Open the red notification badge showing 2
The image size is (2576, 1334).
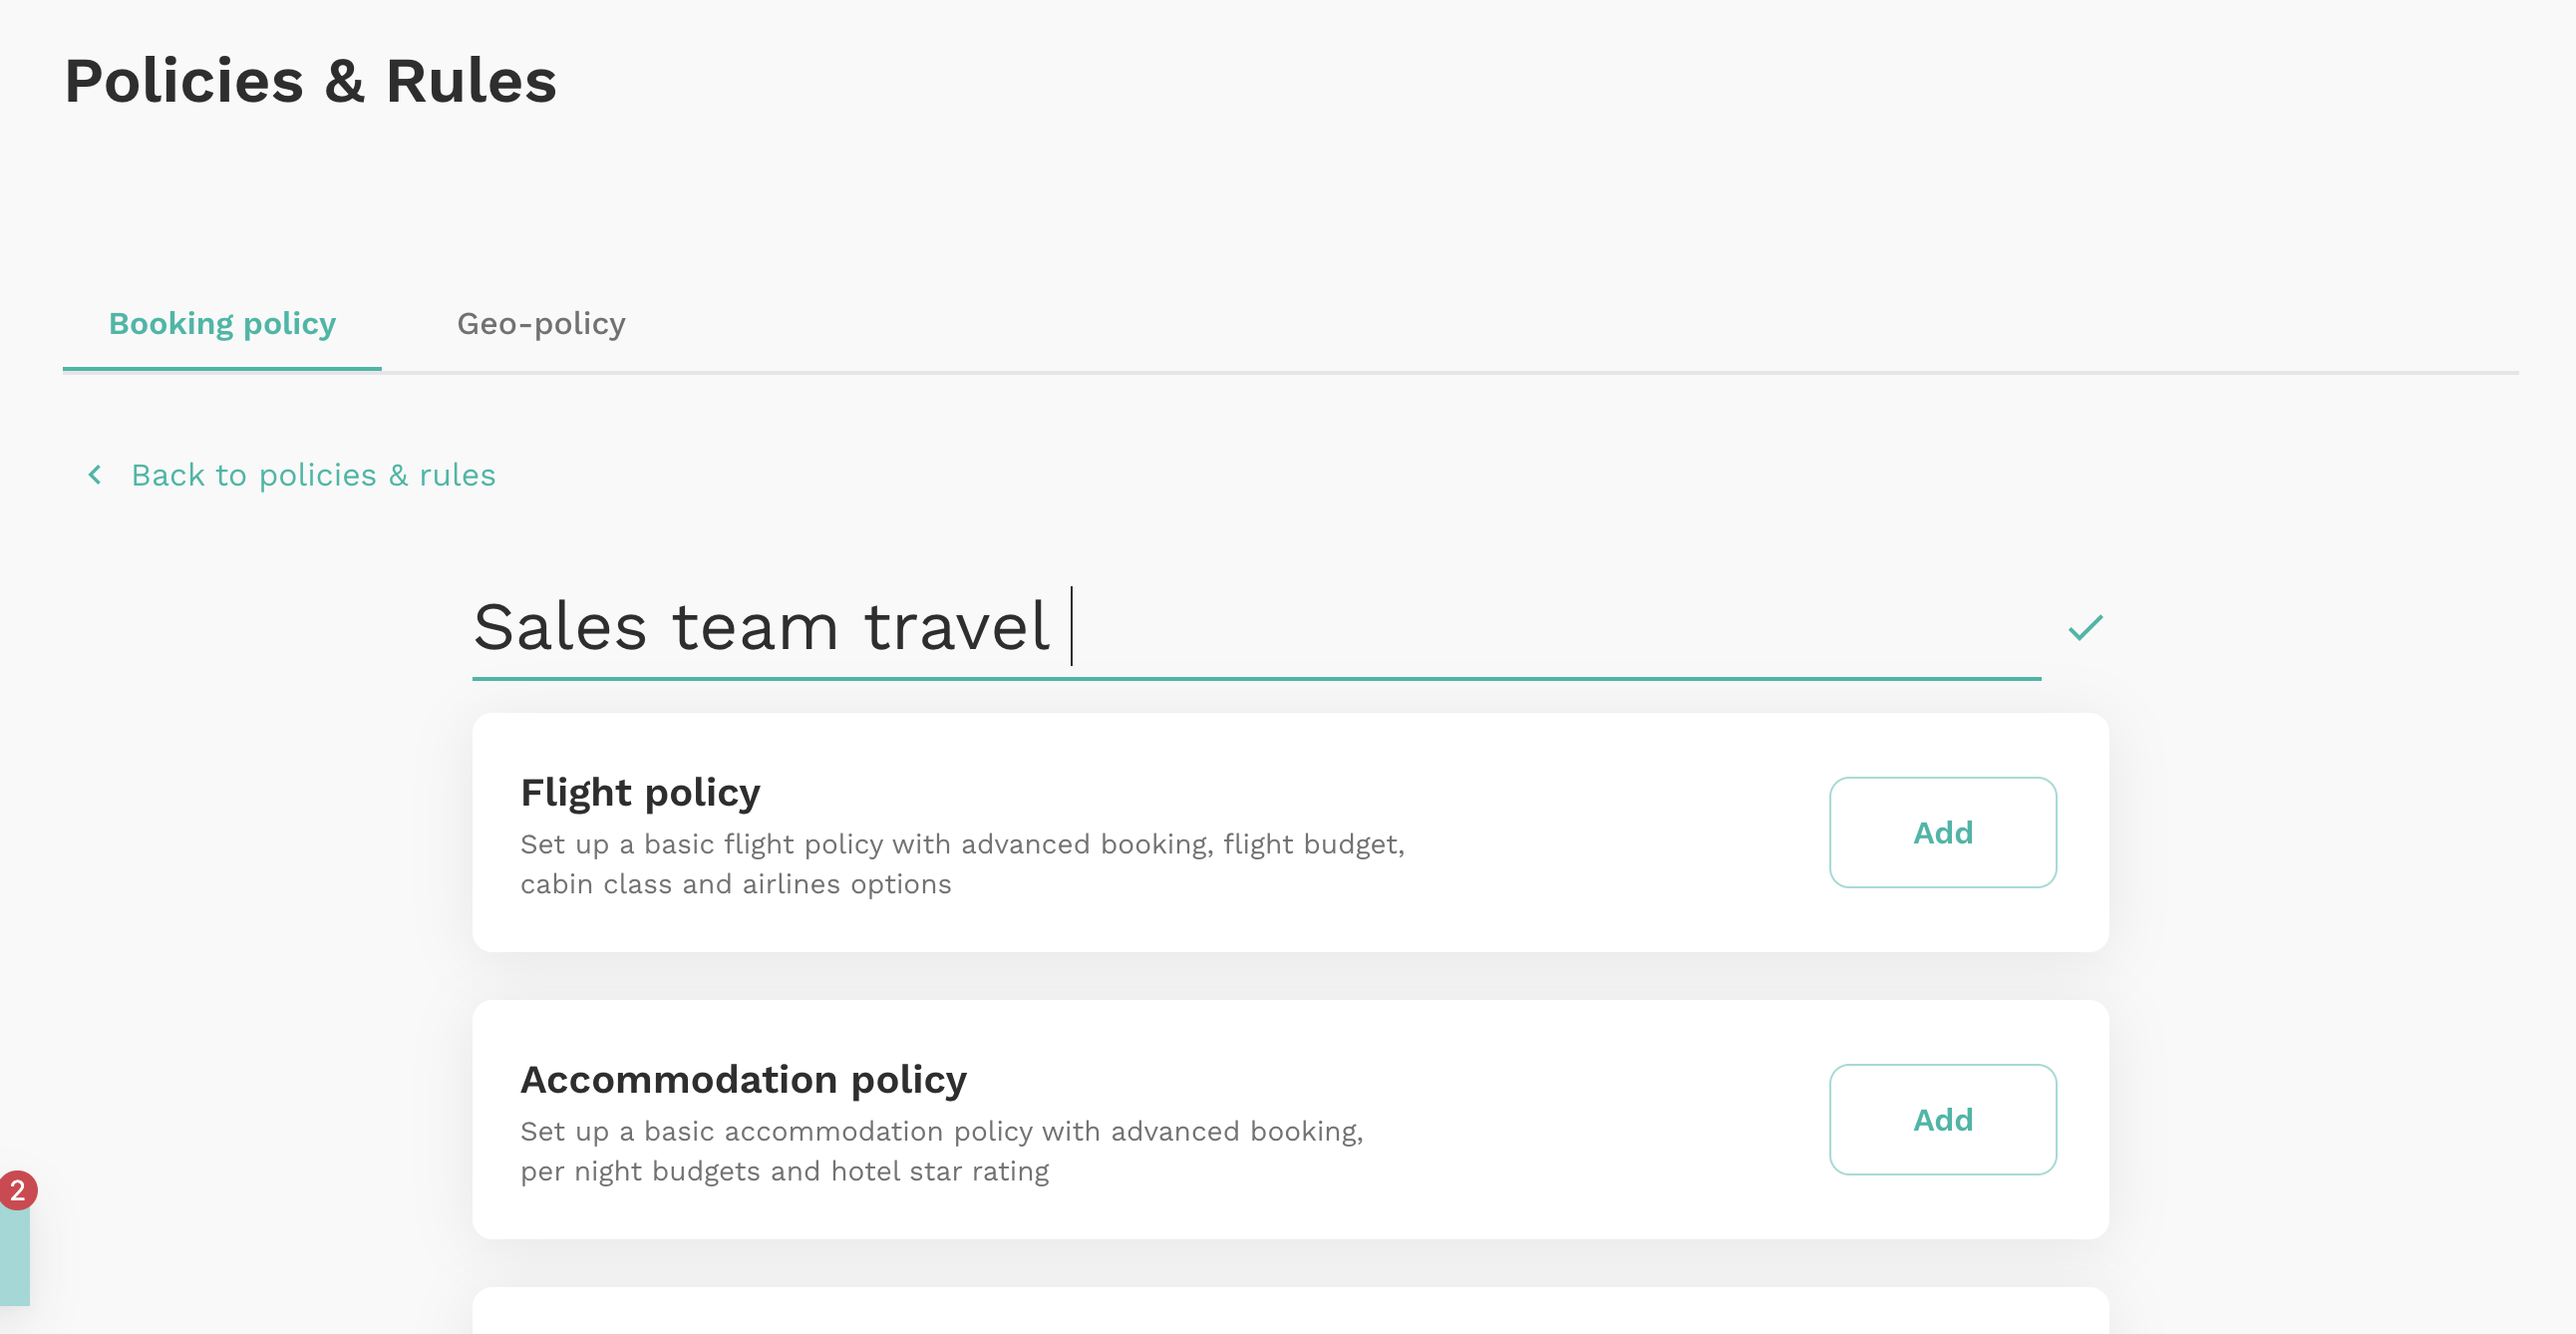tap(17, 1191)
